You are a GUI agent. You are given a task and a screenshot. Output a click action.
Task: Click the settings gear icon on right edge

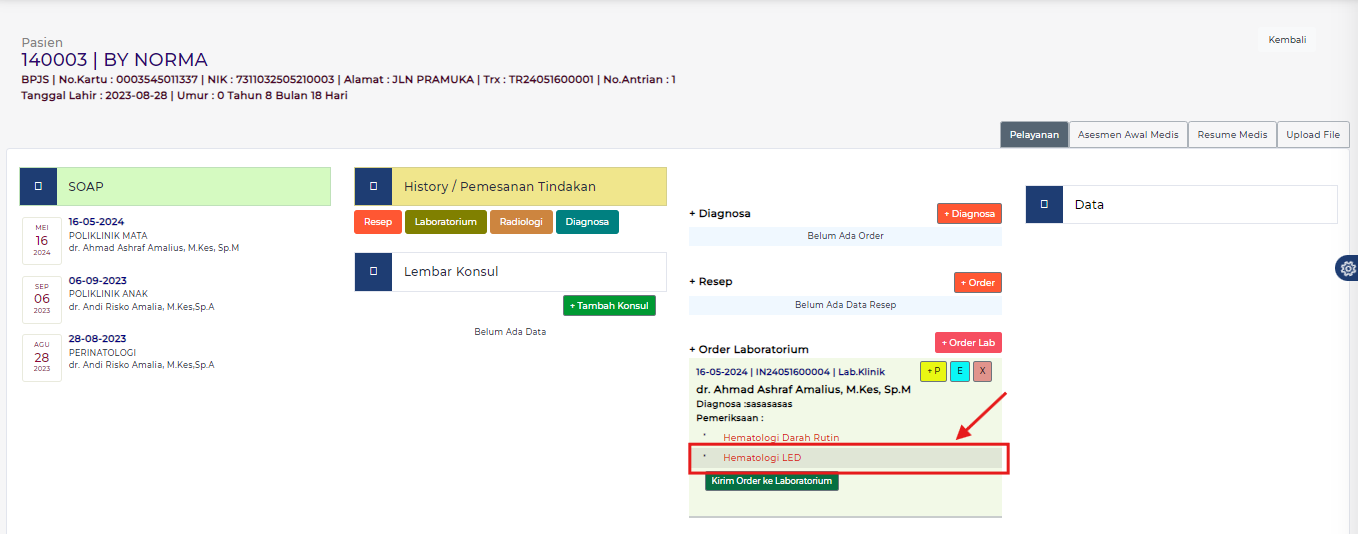coord(1348,268)
